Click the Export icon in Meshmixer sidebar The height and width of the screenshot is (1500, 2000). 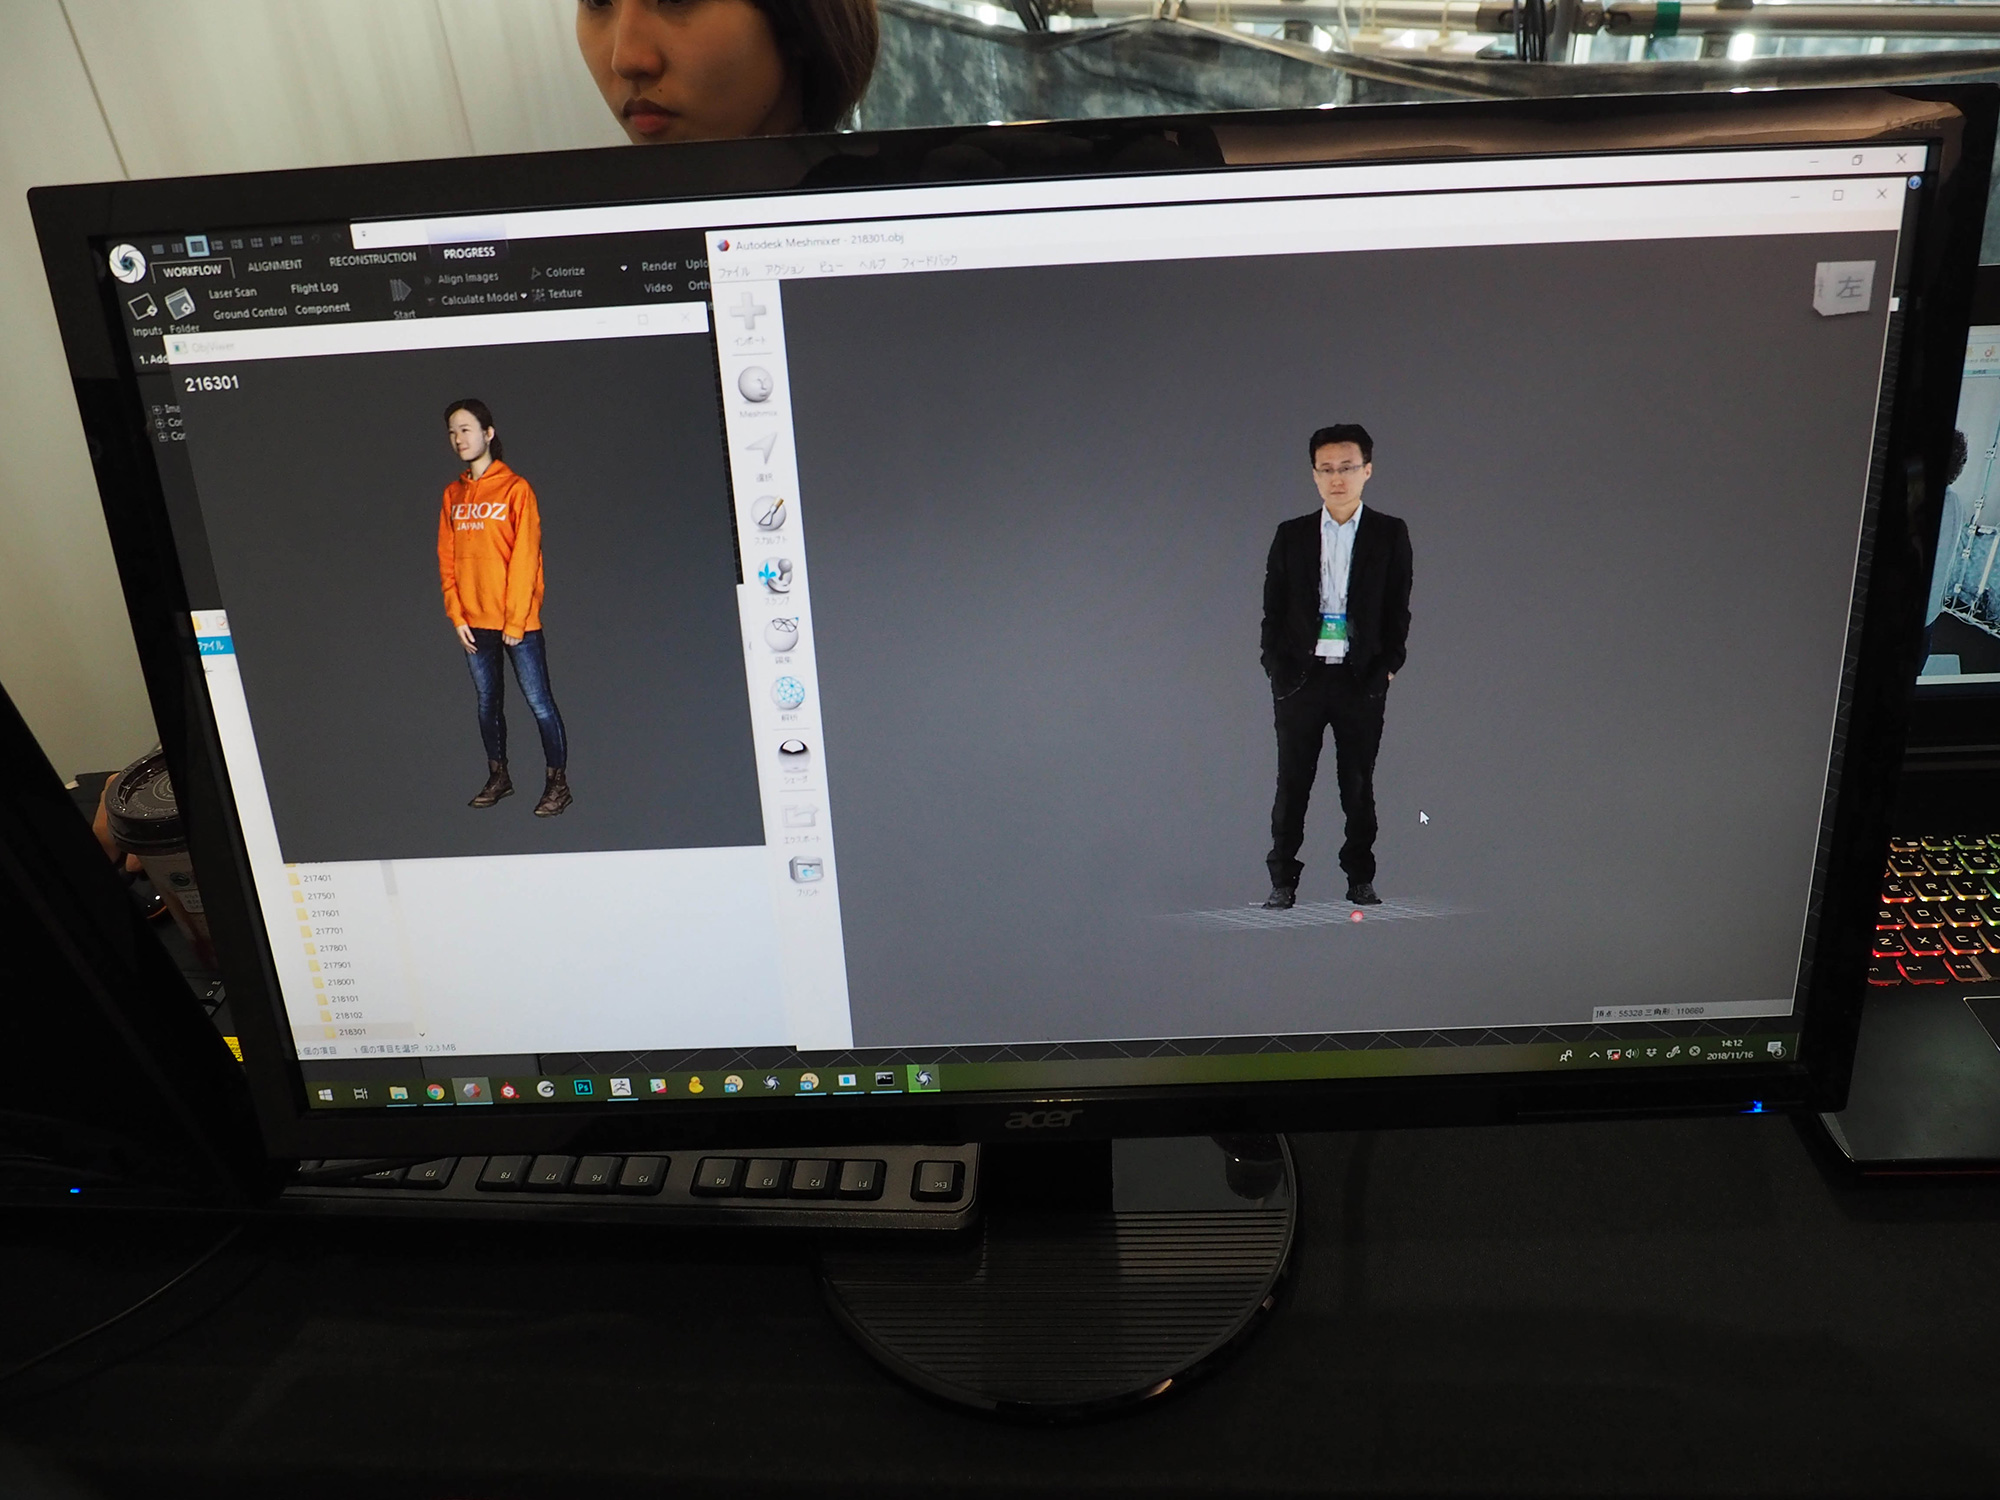pos(801,815)
